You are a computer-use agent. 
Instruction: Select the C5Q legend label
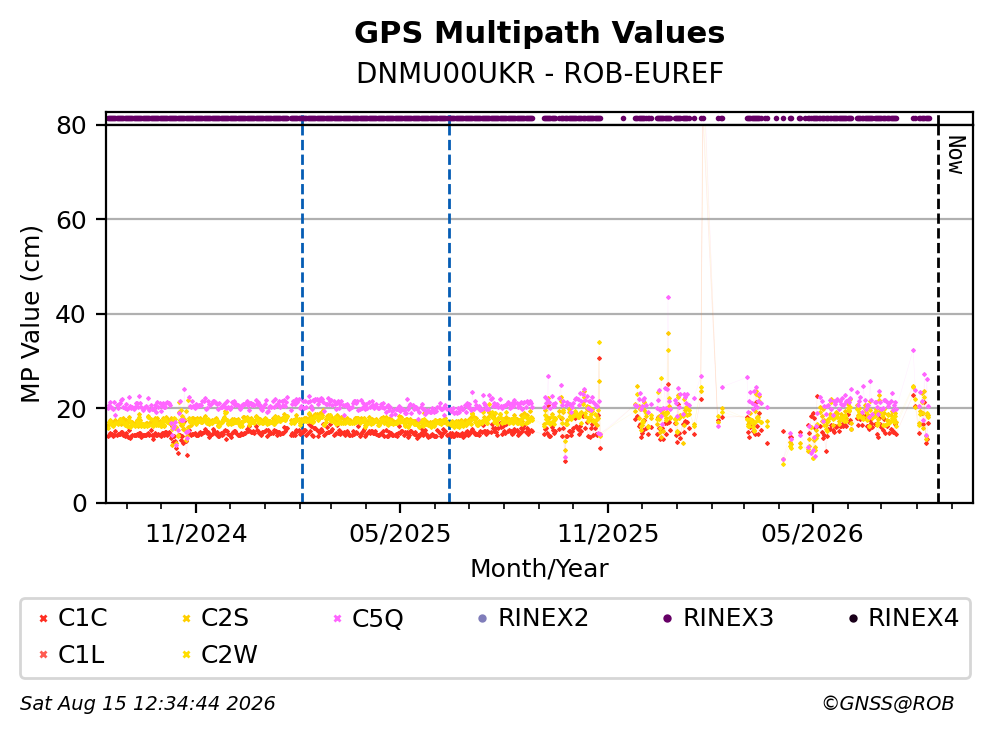tap(378, 618)
